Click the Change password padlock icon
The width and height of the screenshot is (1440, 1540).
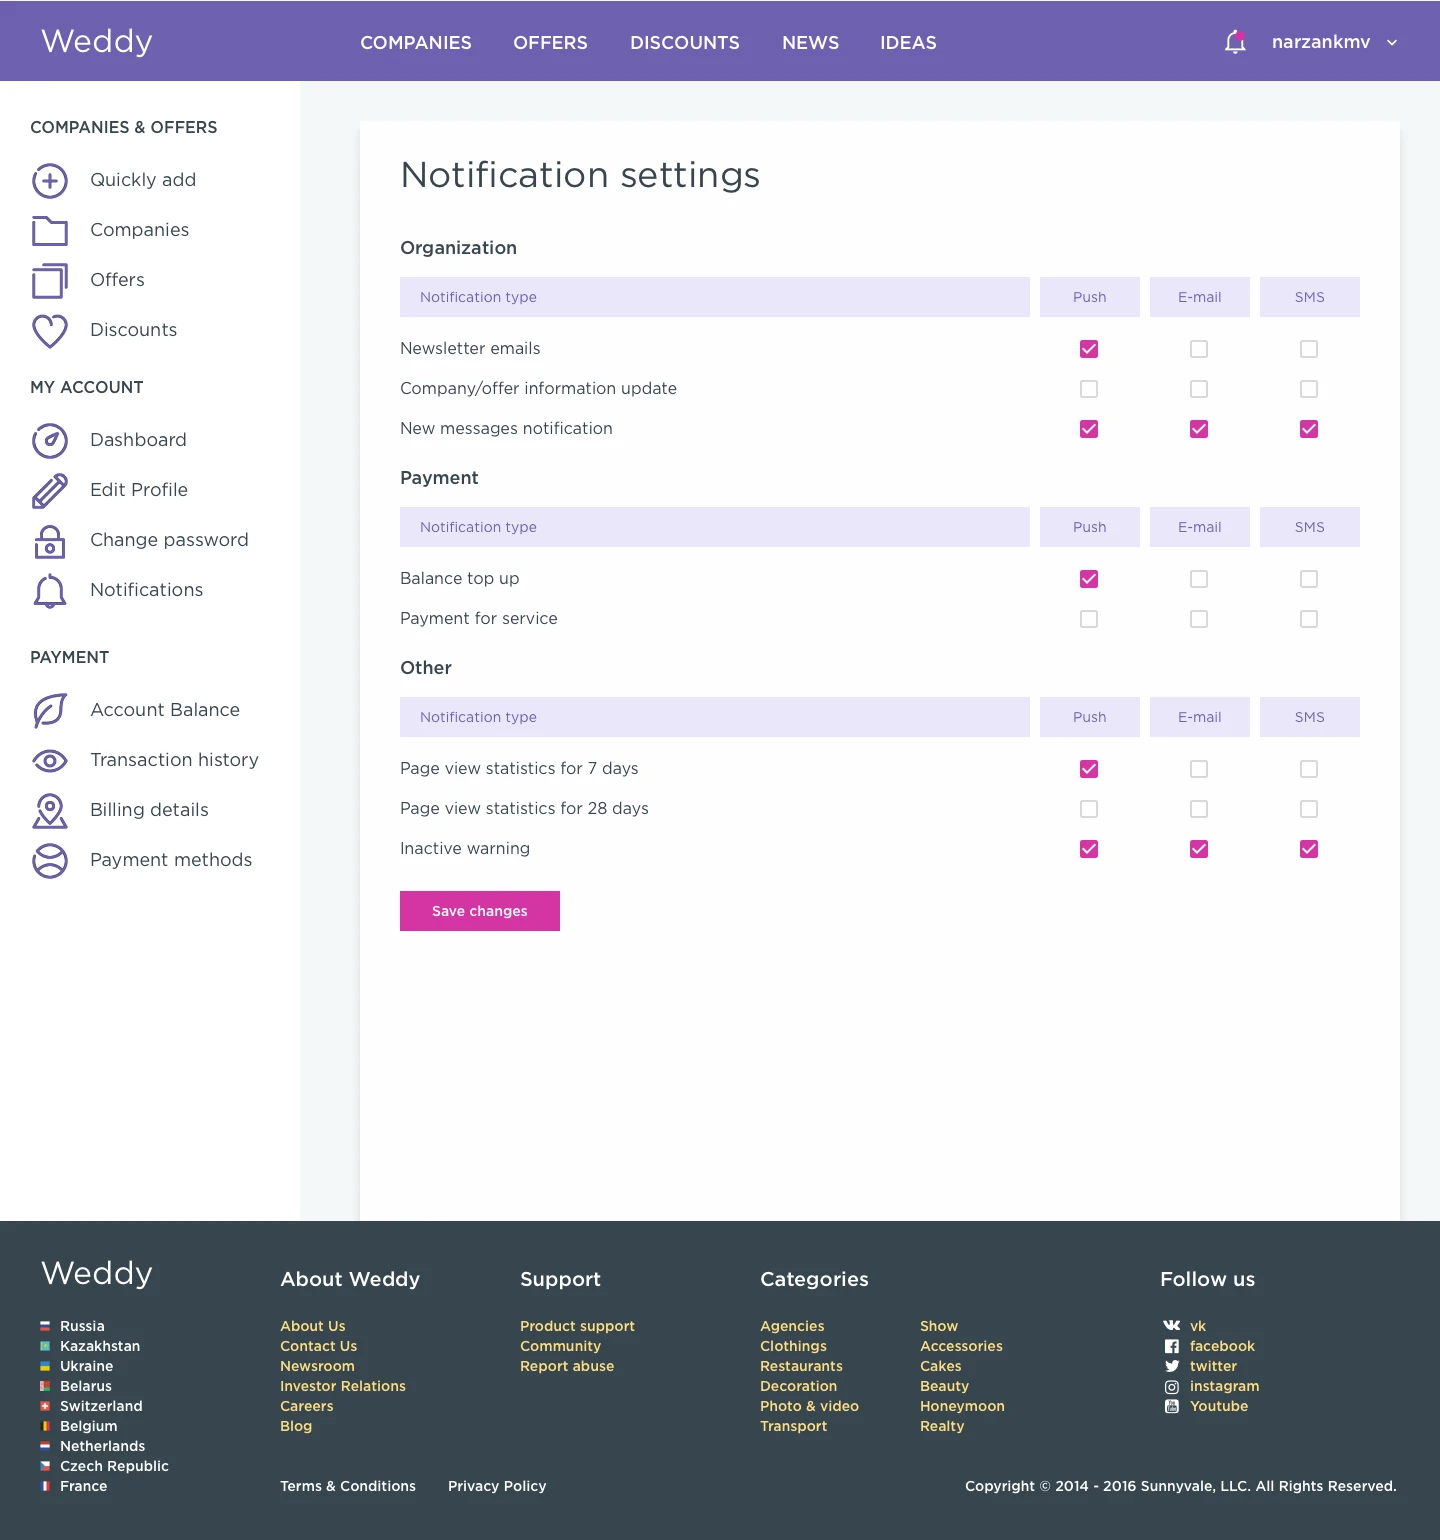click(50, 541)
